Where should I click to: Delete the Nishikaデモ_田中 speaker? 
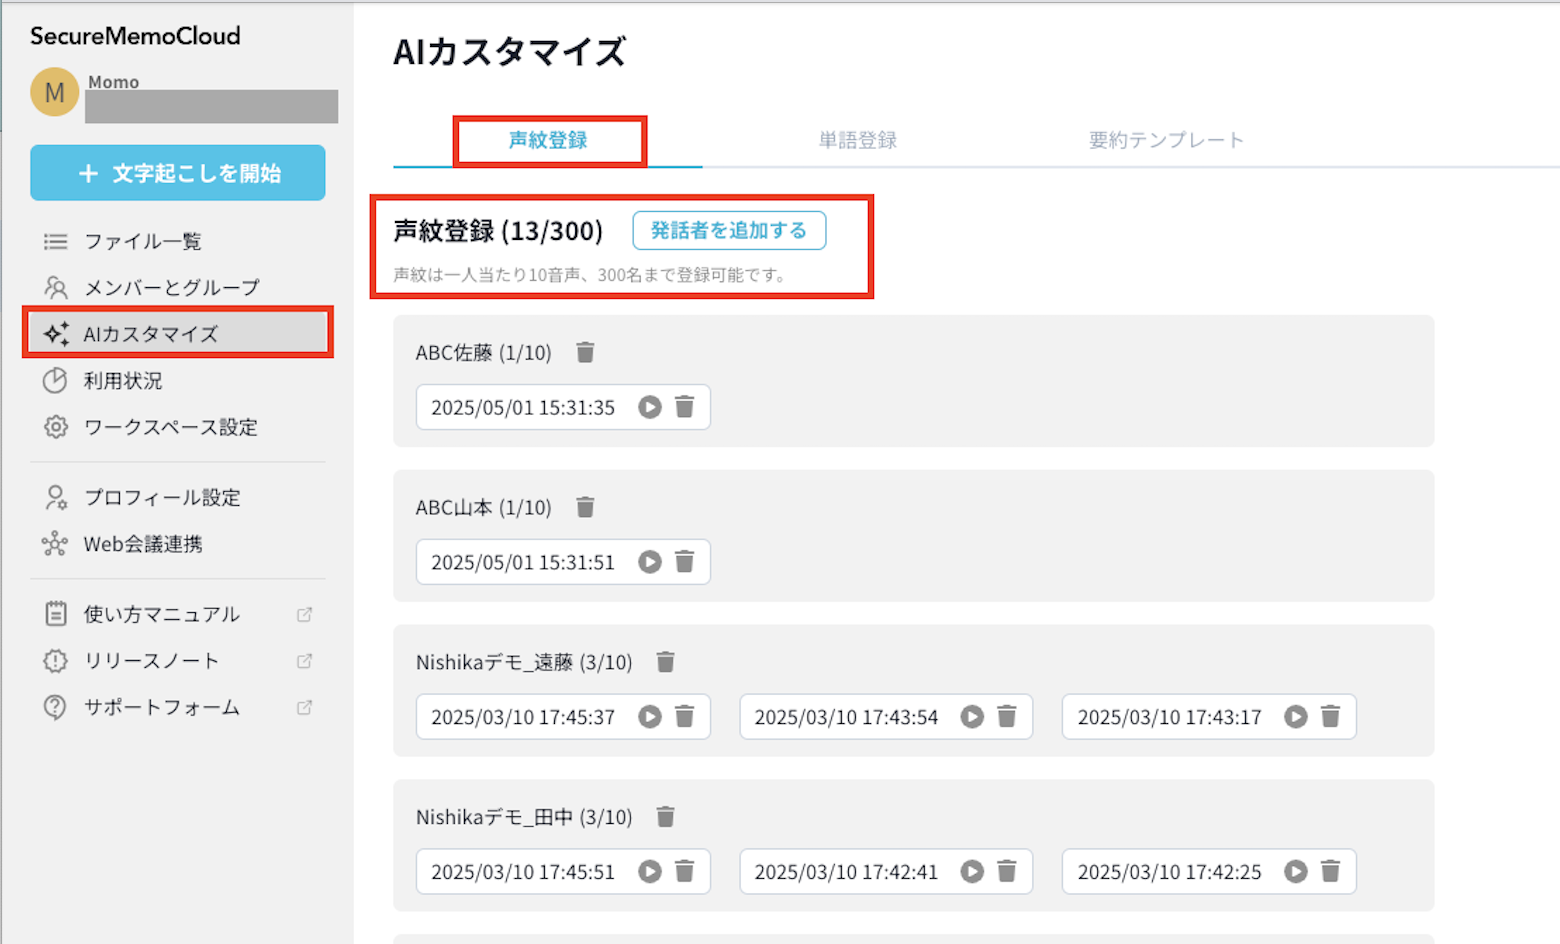point(665,817)
